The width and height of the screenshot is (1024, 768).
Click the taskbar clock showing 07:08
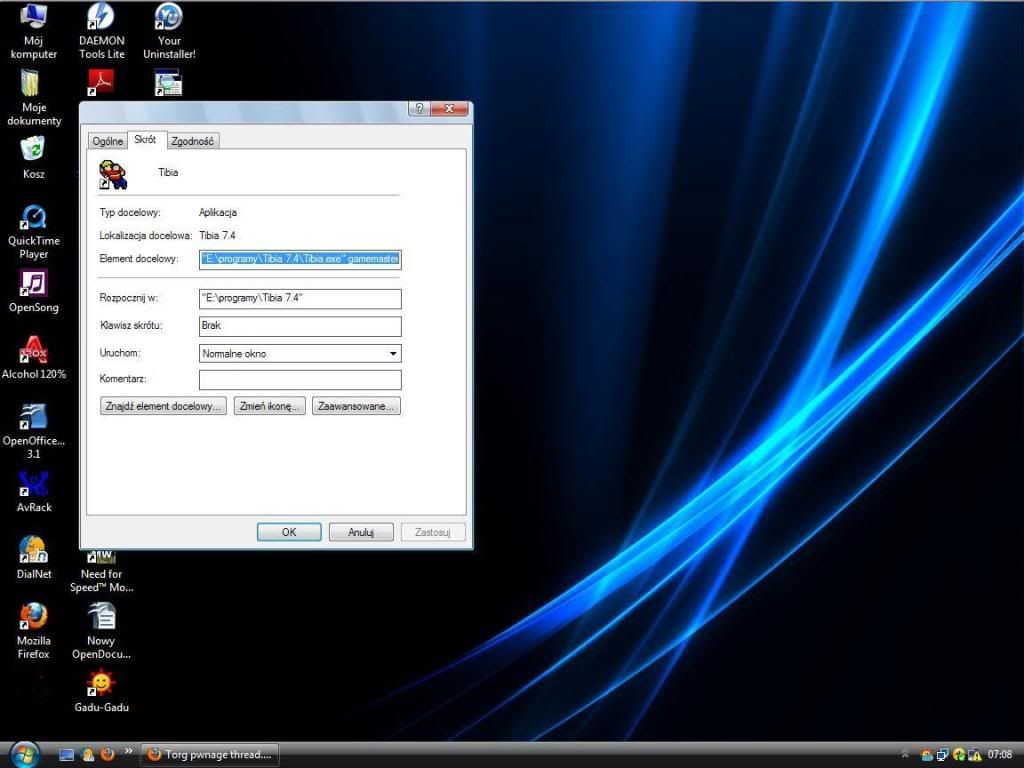[1000, 755]
